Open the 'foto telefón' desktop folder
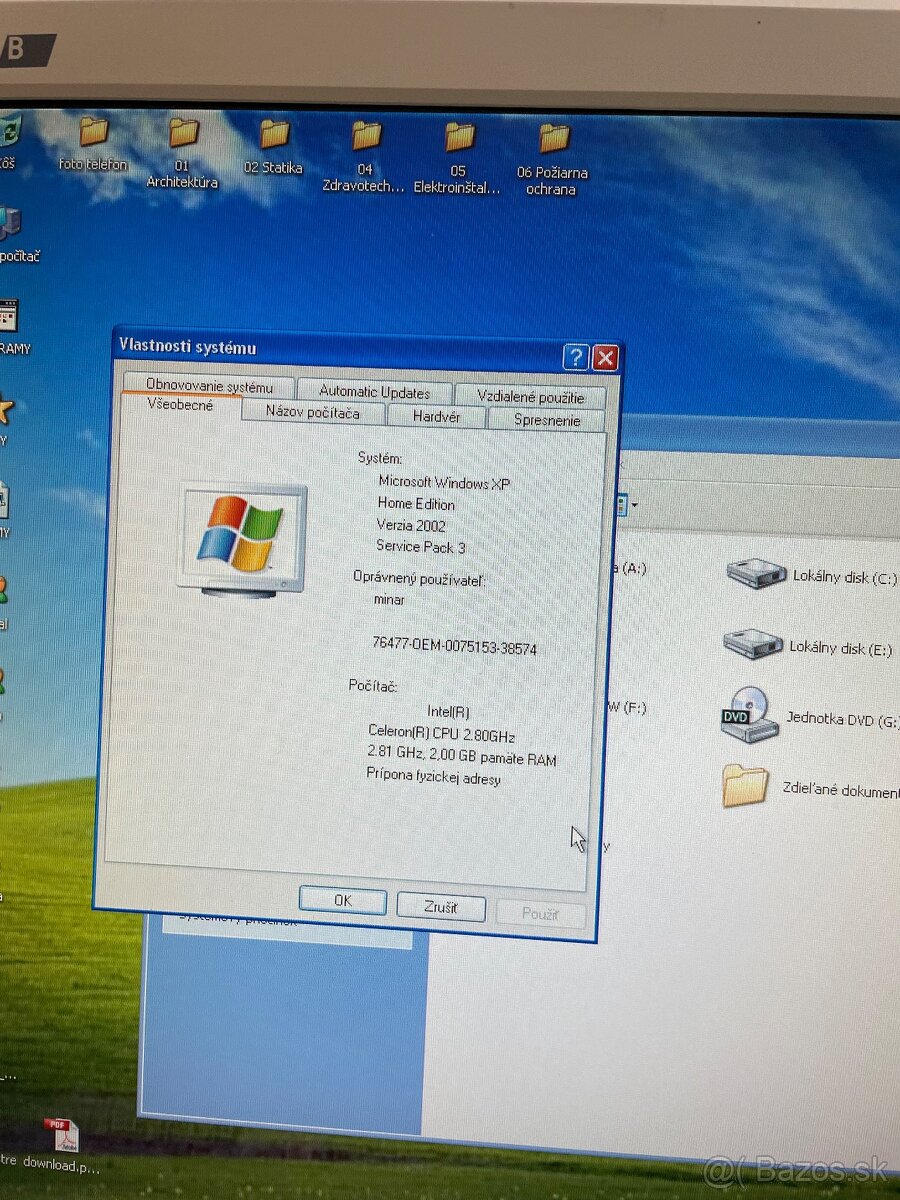Screen dimensions: 900x1200 pyautogui.click(x=93, y=133)
